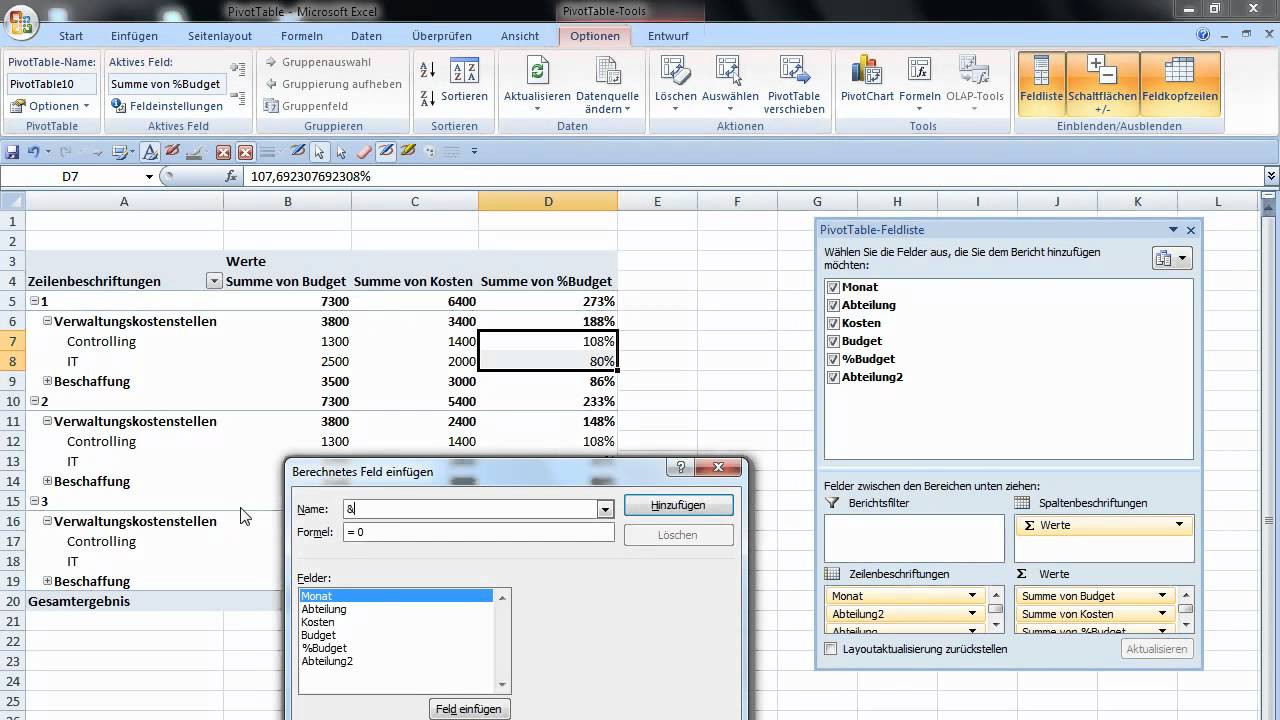Collapse month 1 group
This screenshot has height=720, width=1280.
[x=34, y=301]
